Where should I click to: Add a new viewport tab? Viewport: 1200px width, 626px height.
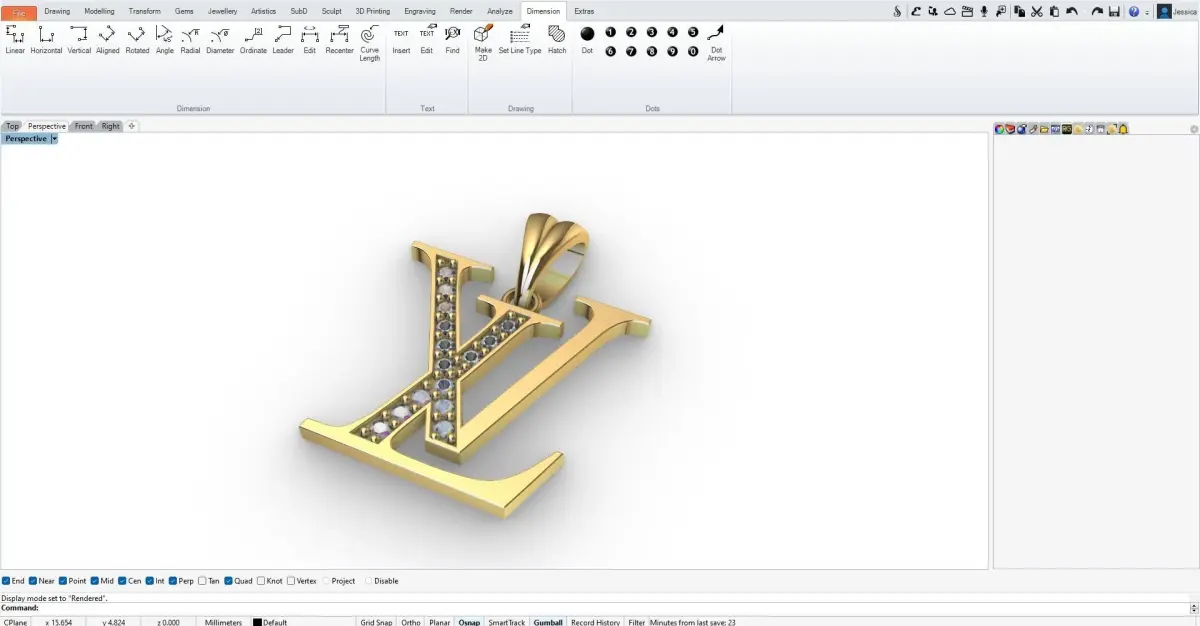[x=132, y=126]
